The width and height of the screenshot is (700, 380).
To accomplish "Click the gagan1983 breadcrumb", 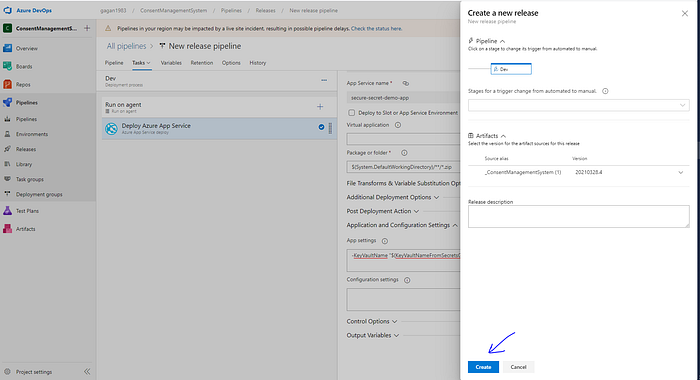I will [x=113, y=10].
